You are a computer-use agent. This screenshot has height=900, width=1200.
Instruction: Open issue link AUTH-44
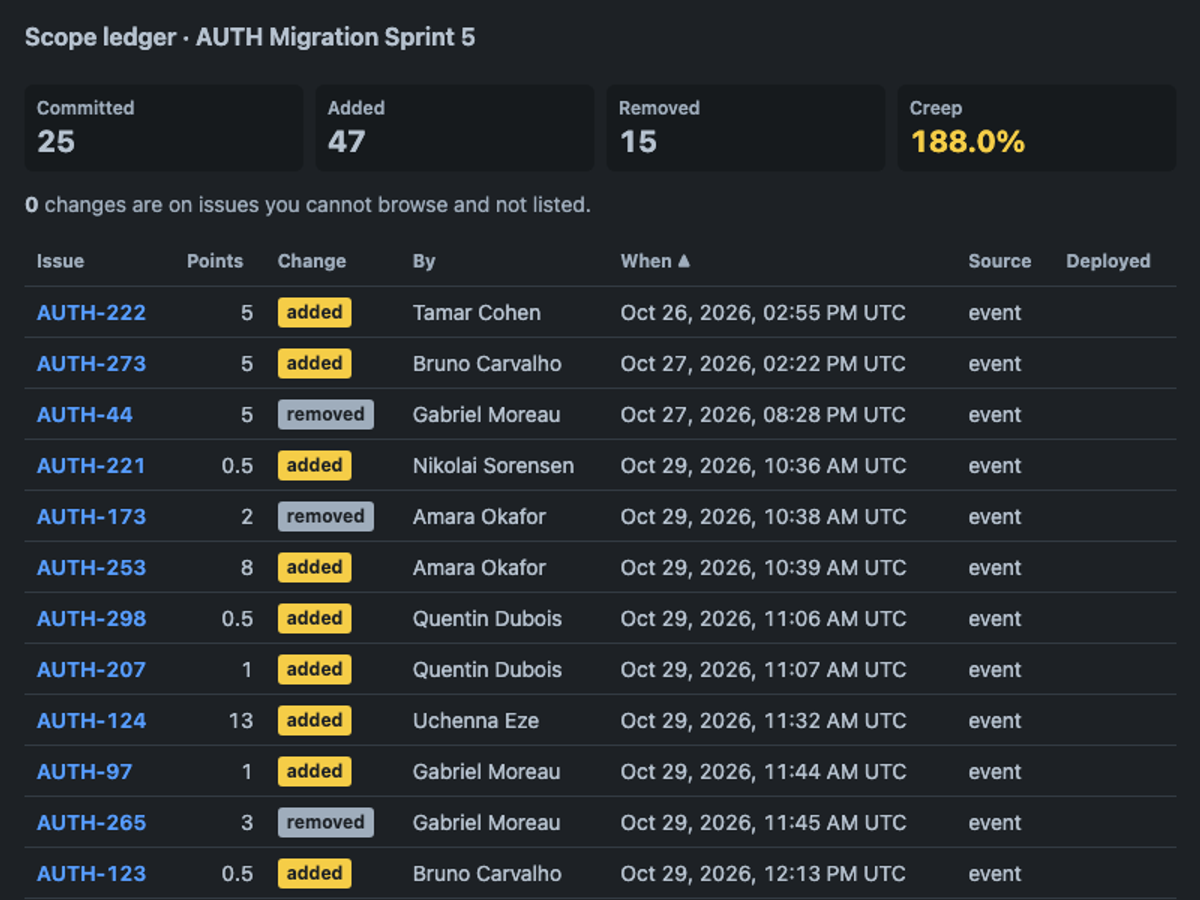(x=85, y=415)
